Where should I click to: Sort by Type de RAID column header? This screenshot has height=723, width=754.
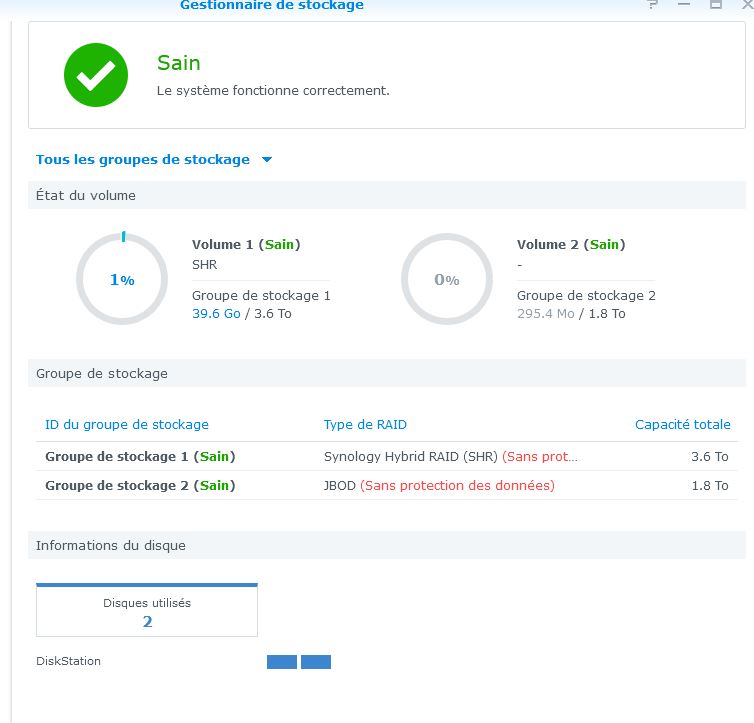pos(365,424)
